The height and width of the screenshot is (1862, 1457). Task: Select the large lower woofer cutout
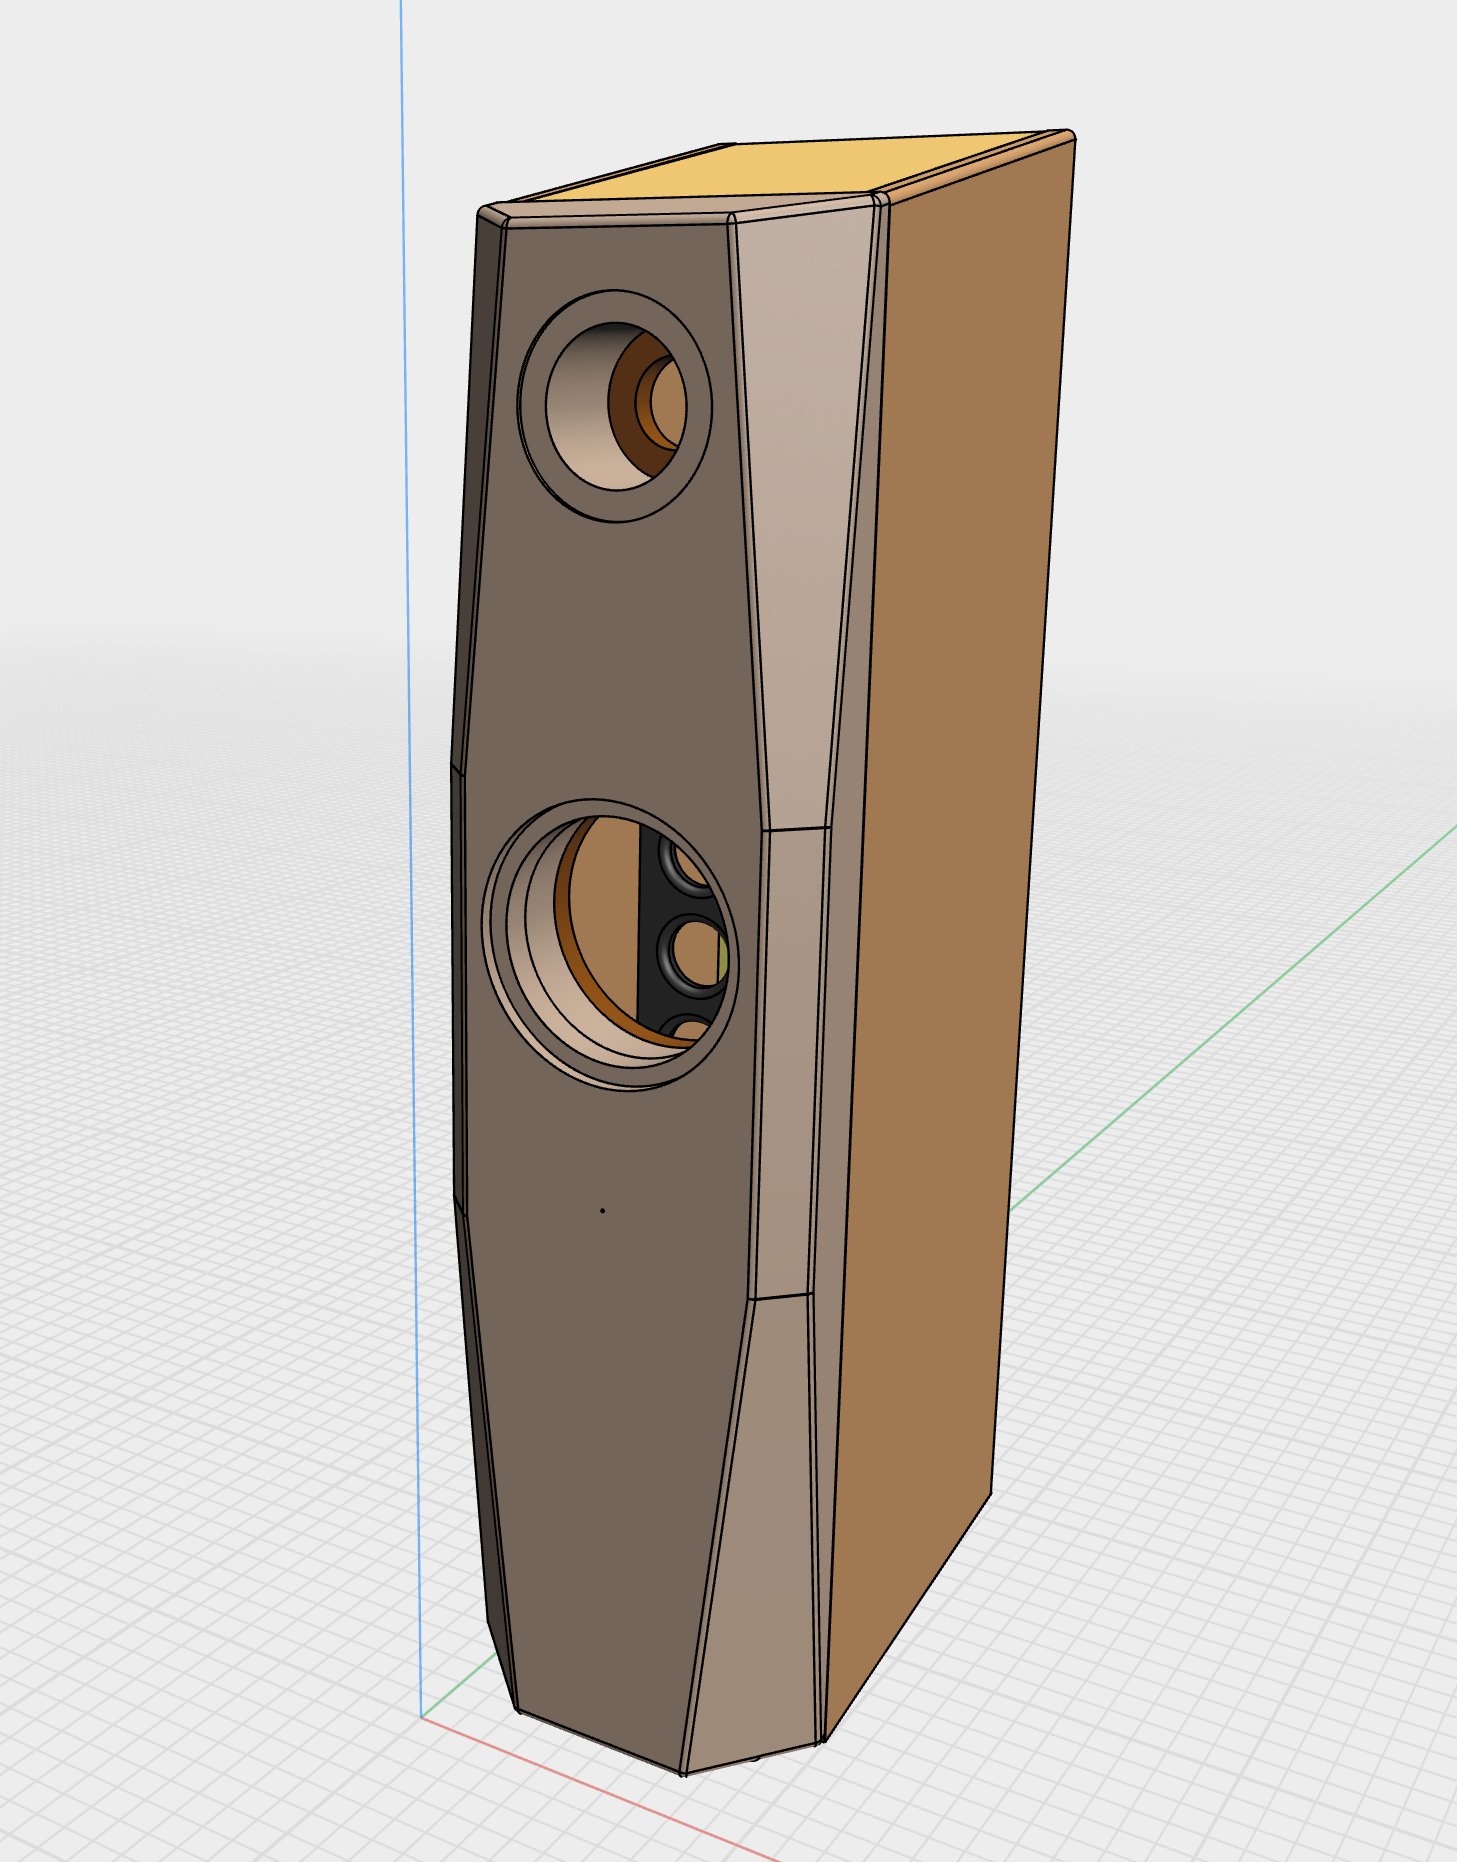609,944
